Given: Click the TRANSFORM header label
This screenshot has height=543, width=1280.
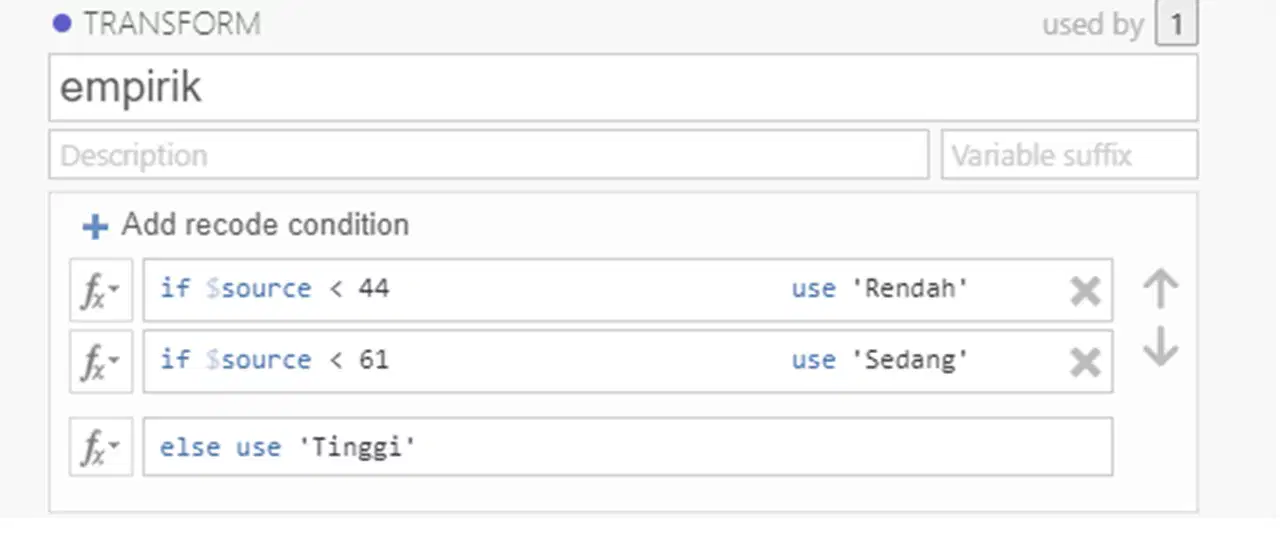Looking at the screenshot, I should point(172,24).
